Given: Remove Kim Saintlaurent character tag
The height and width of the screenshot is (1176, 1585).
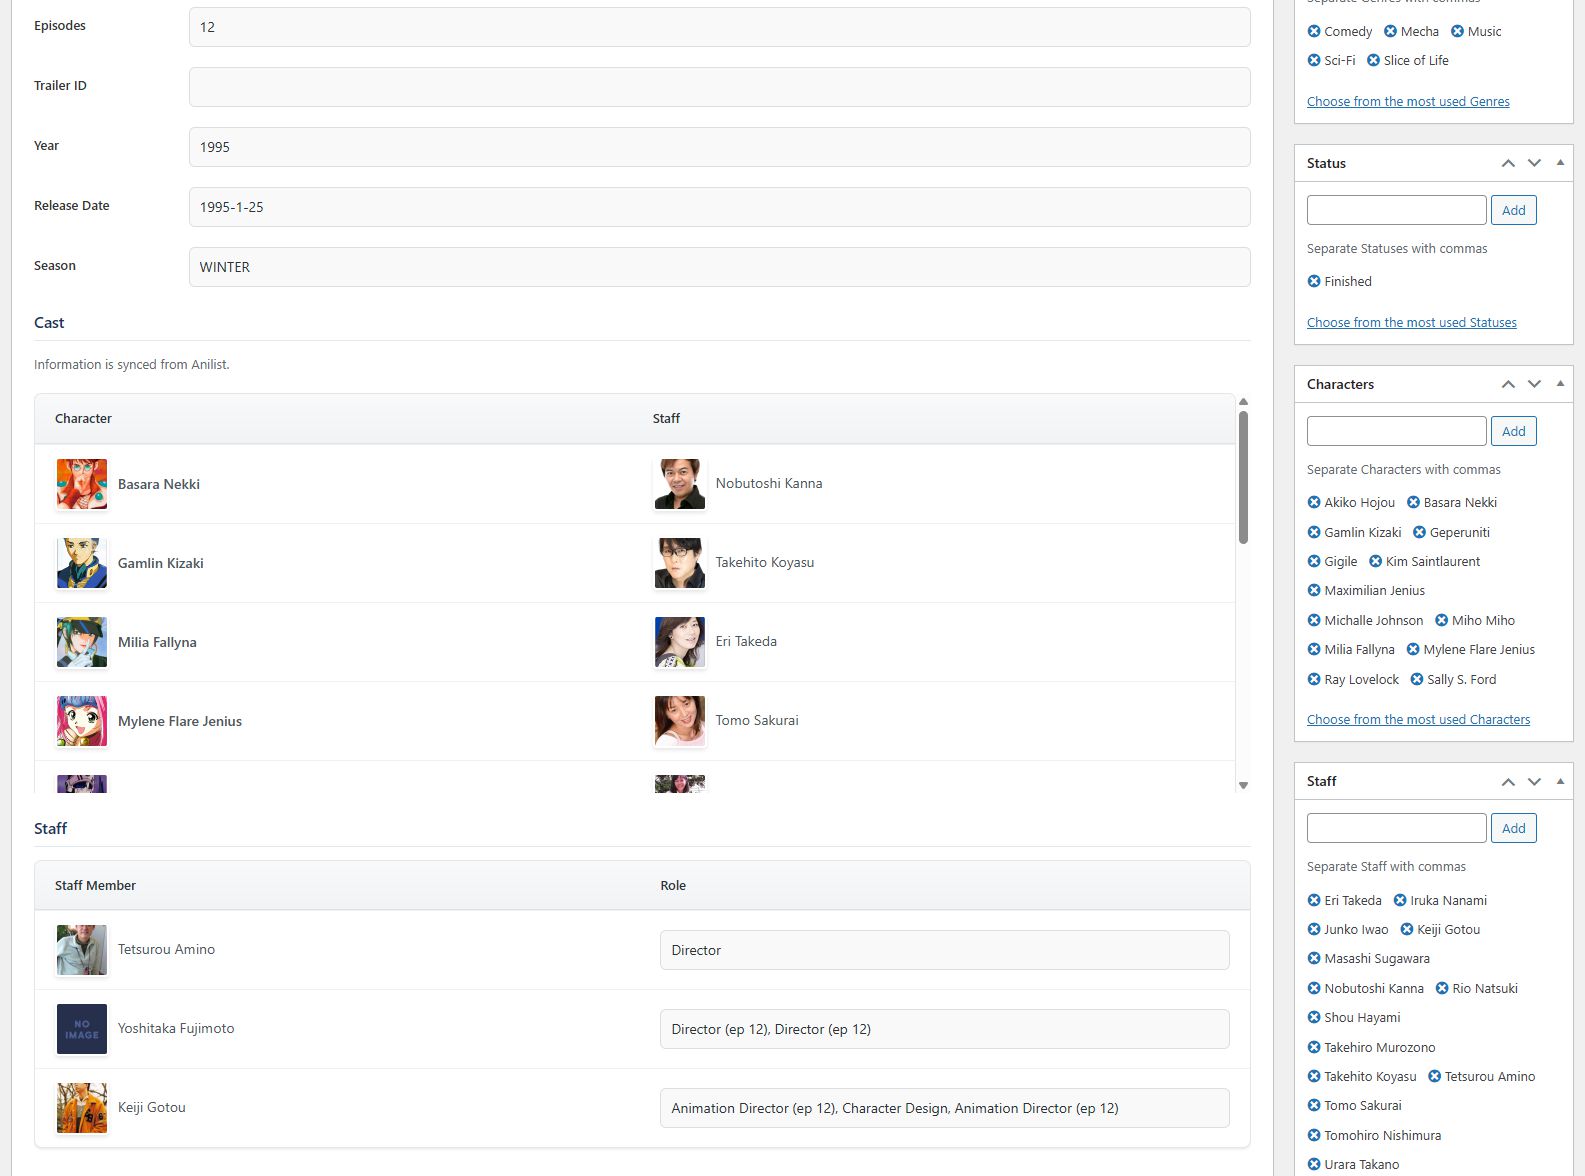Looking at the screenshot, I should point(1376,561).
